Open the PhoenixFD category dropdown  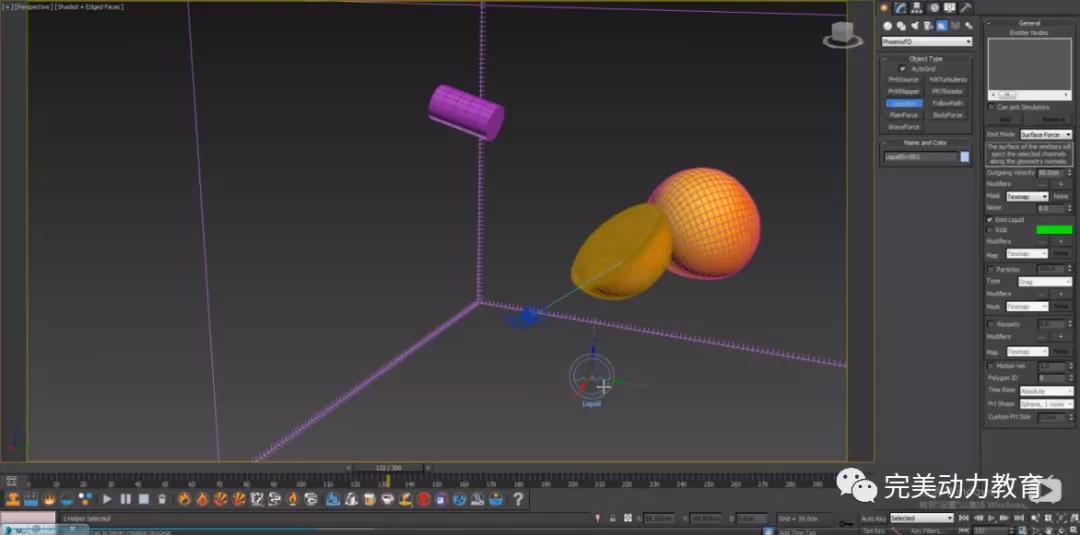(926, 42)
